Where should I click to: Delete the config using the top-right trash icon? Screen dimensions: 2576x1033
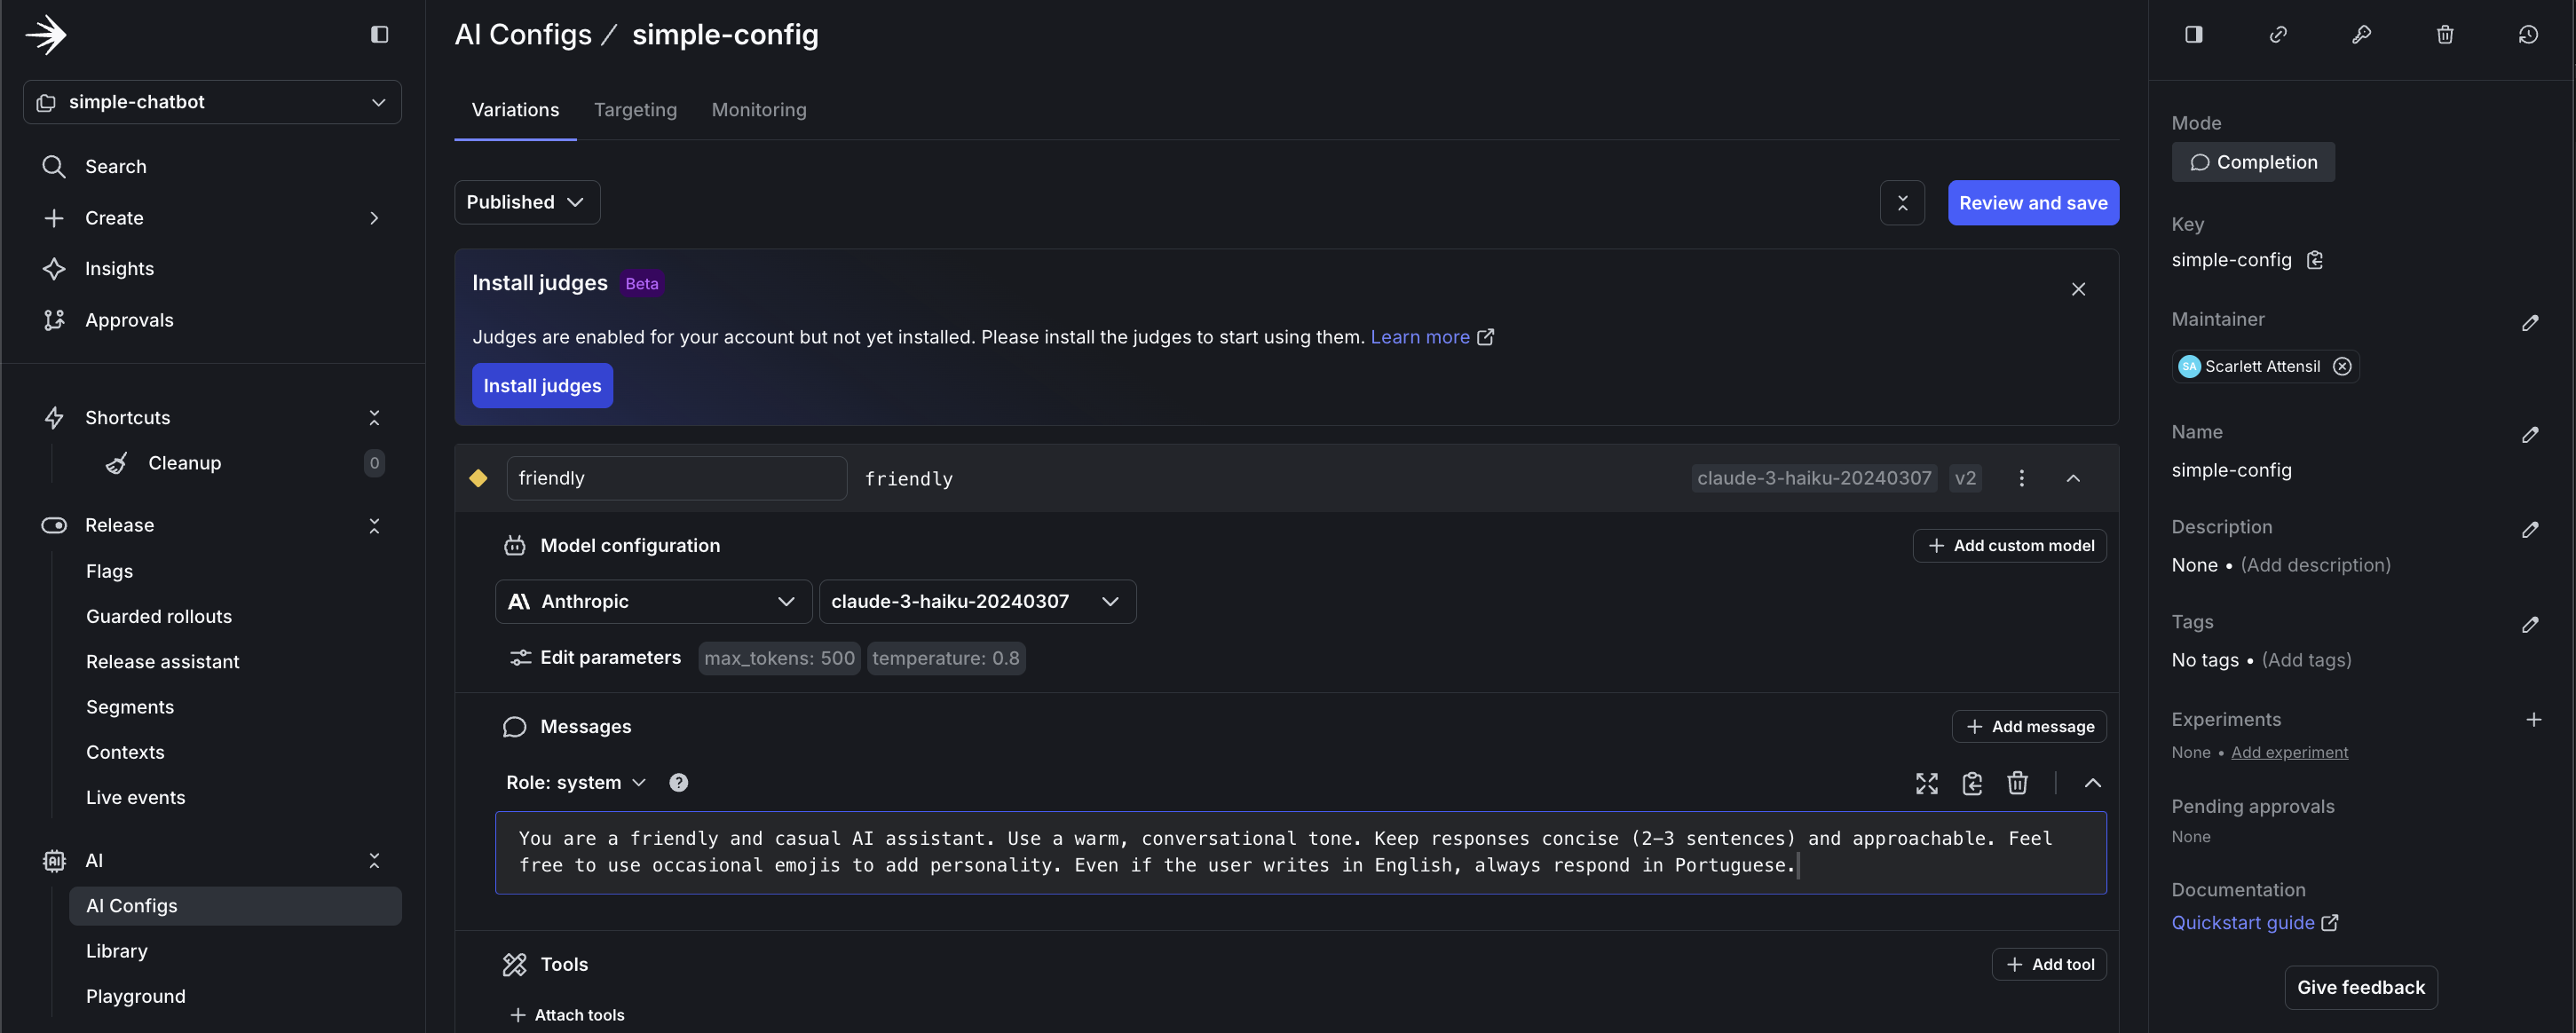2445,34
